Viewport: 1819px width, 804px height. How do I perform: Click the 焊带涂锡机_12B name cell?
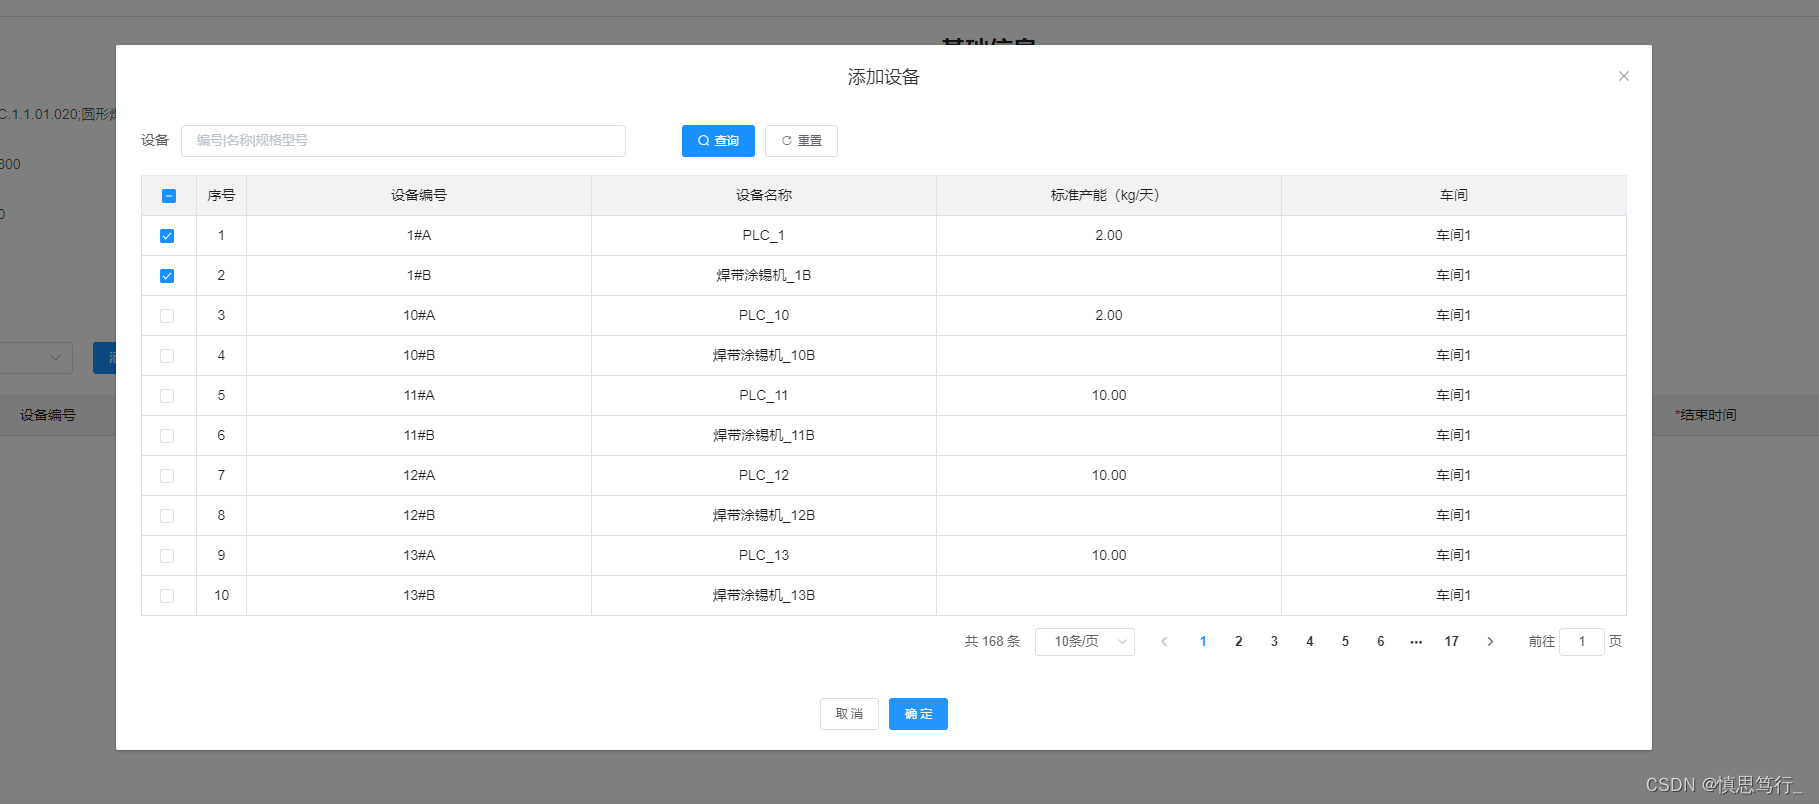coord(764,516)
